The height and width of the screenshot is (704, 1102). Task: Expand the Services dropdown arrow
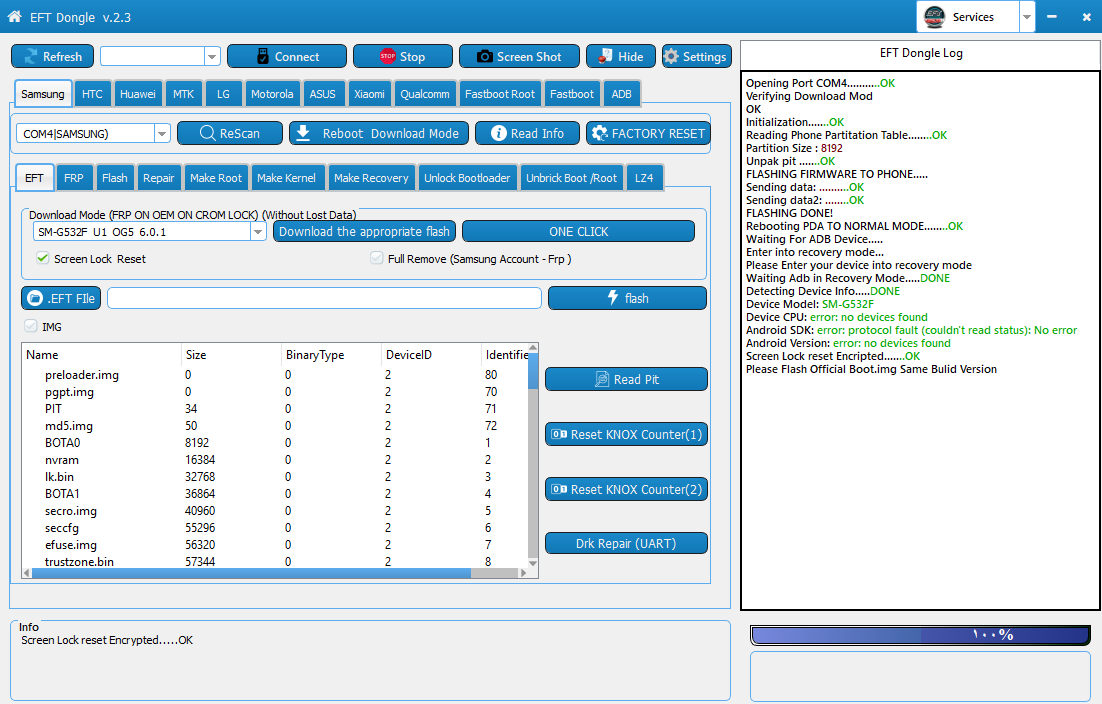(1027, 17)
